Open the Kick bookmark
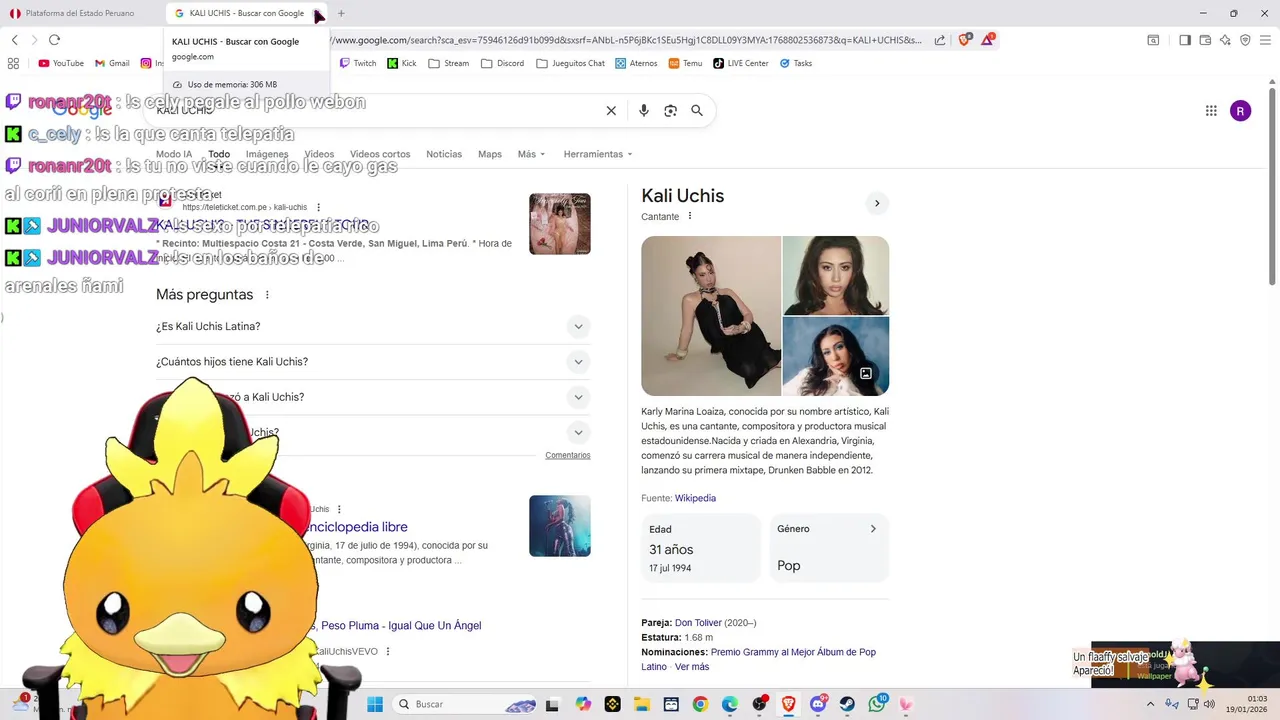1280x720 pixels. pyautogui.click(x=402, y=63)
